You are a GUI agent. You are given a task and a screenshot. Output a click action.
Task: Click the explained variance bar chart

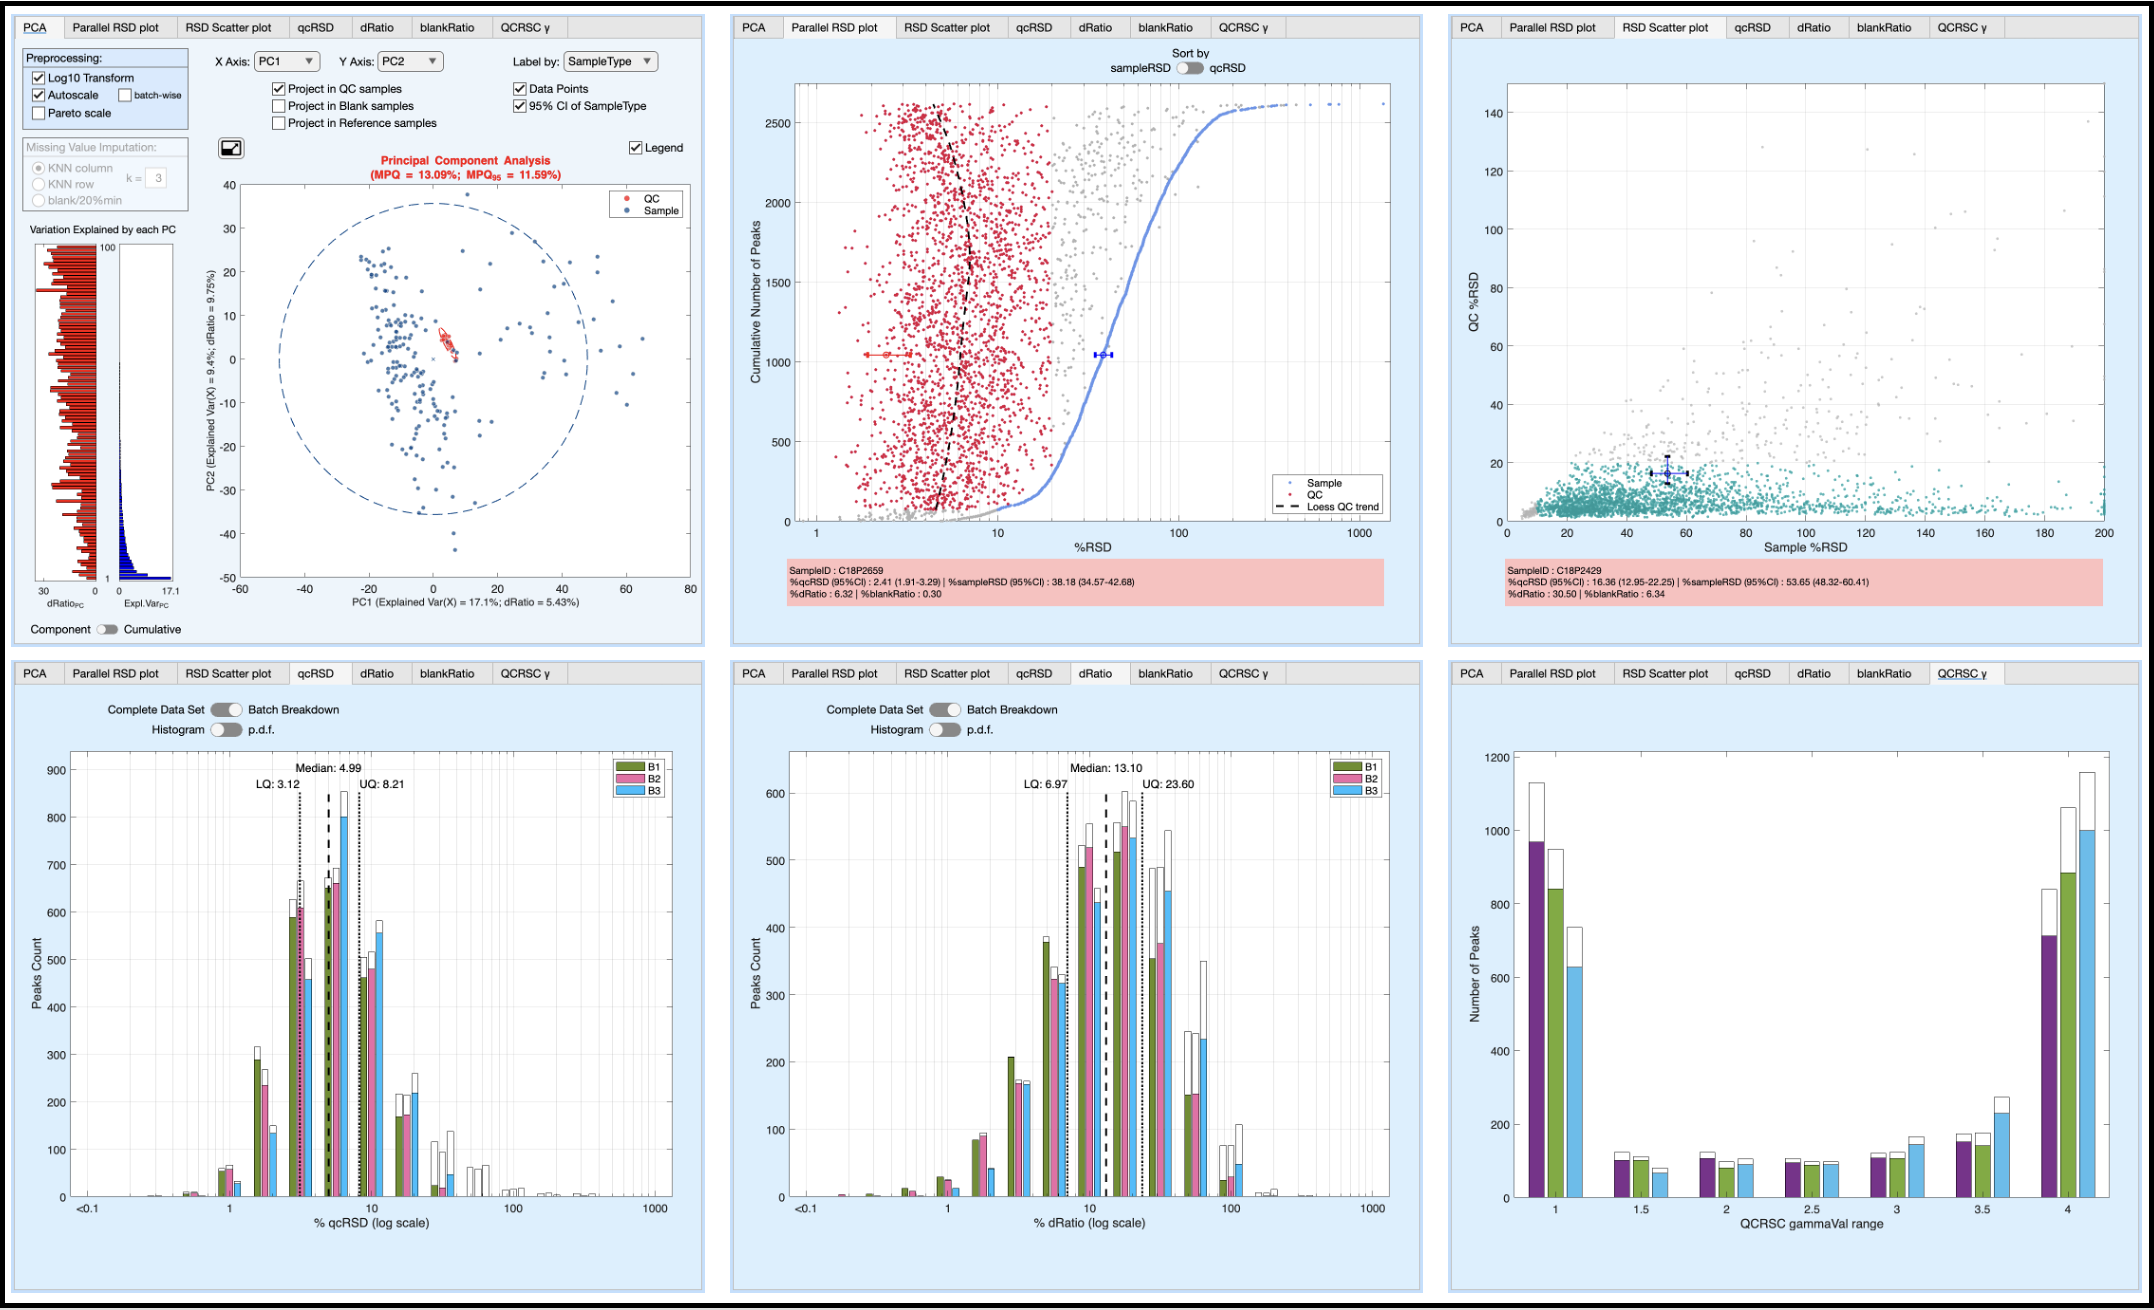point(146,412)
